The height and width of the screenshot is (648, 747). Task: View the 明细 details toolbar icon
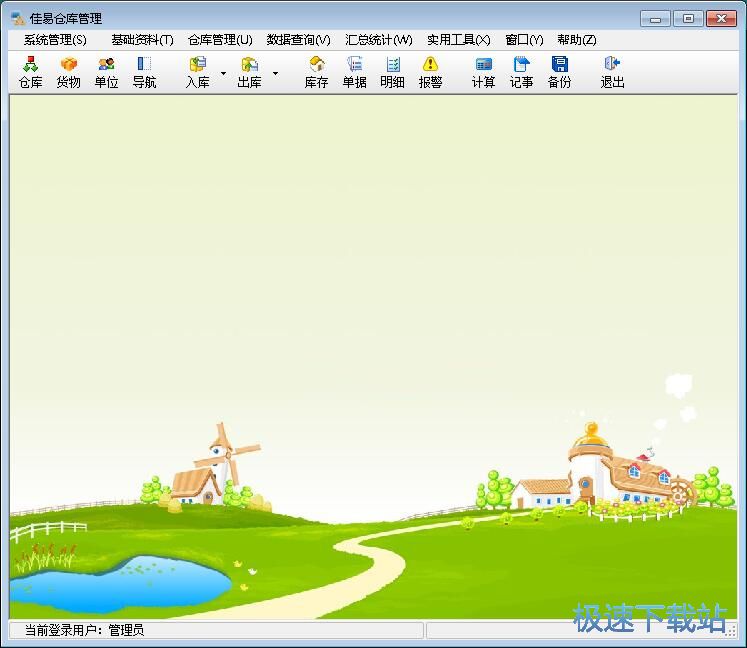[392, 72]
